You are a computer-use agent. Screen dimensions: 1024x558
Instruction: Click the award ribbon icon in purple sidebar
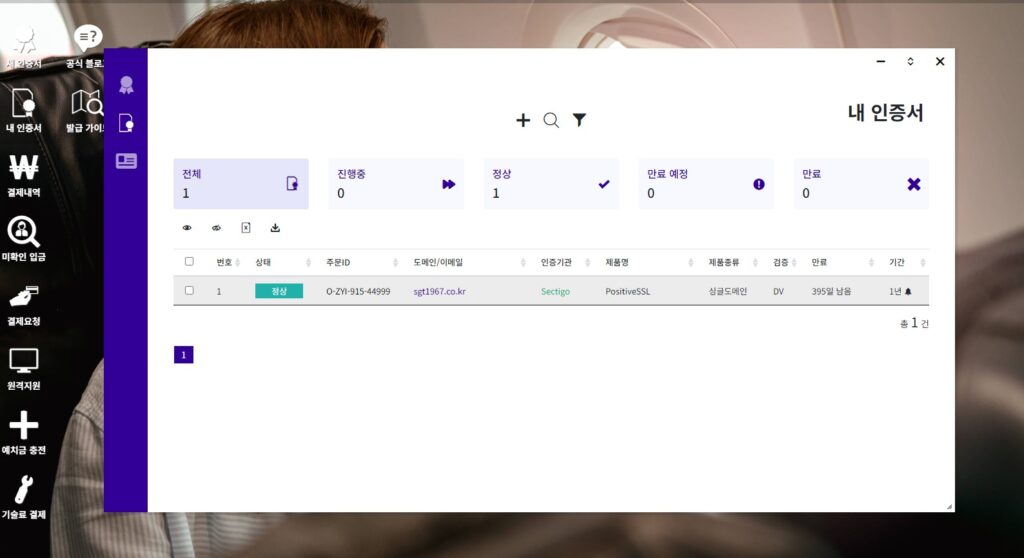point(126,85)
